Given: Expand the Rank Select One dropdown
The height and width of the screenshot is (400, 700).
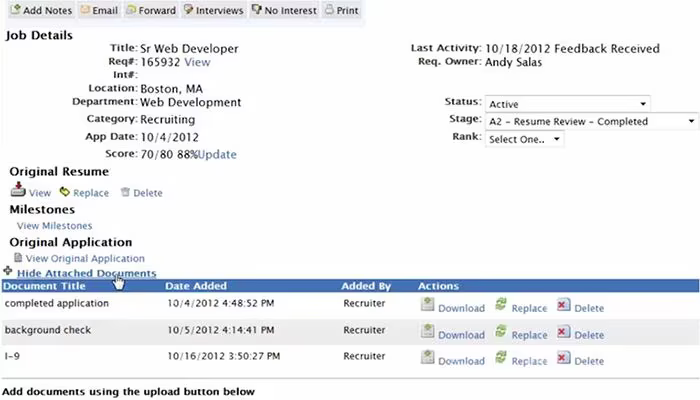Looking at the screenshot, I should coord(525,139).
